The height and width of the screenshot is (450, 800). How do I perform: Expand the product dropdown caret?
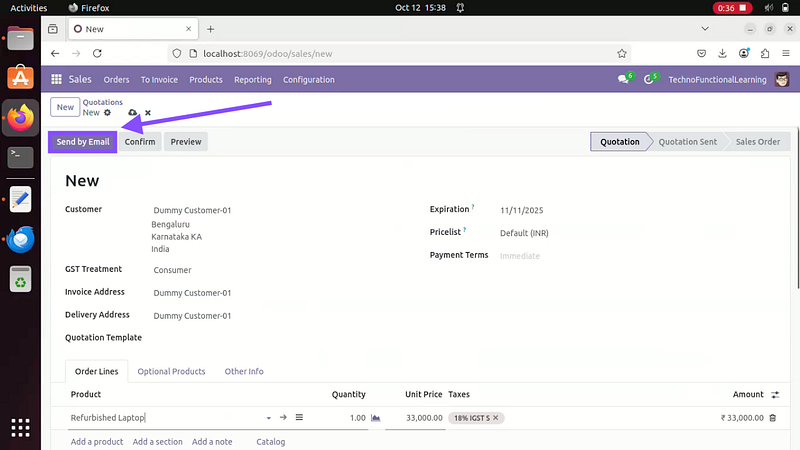(x=268, y=418)
